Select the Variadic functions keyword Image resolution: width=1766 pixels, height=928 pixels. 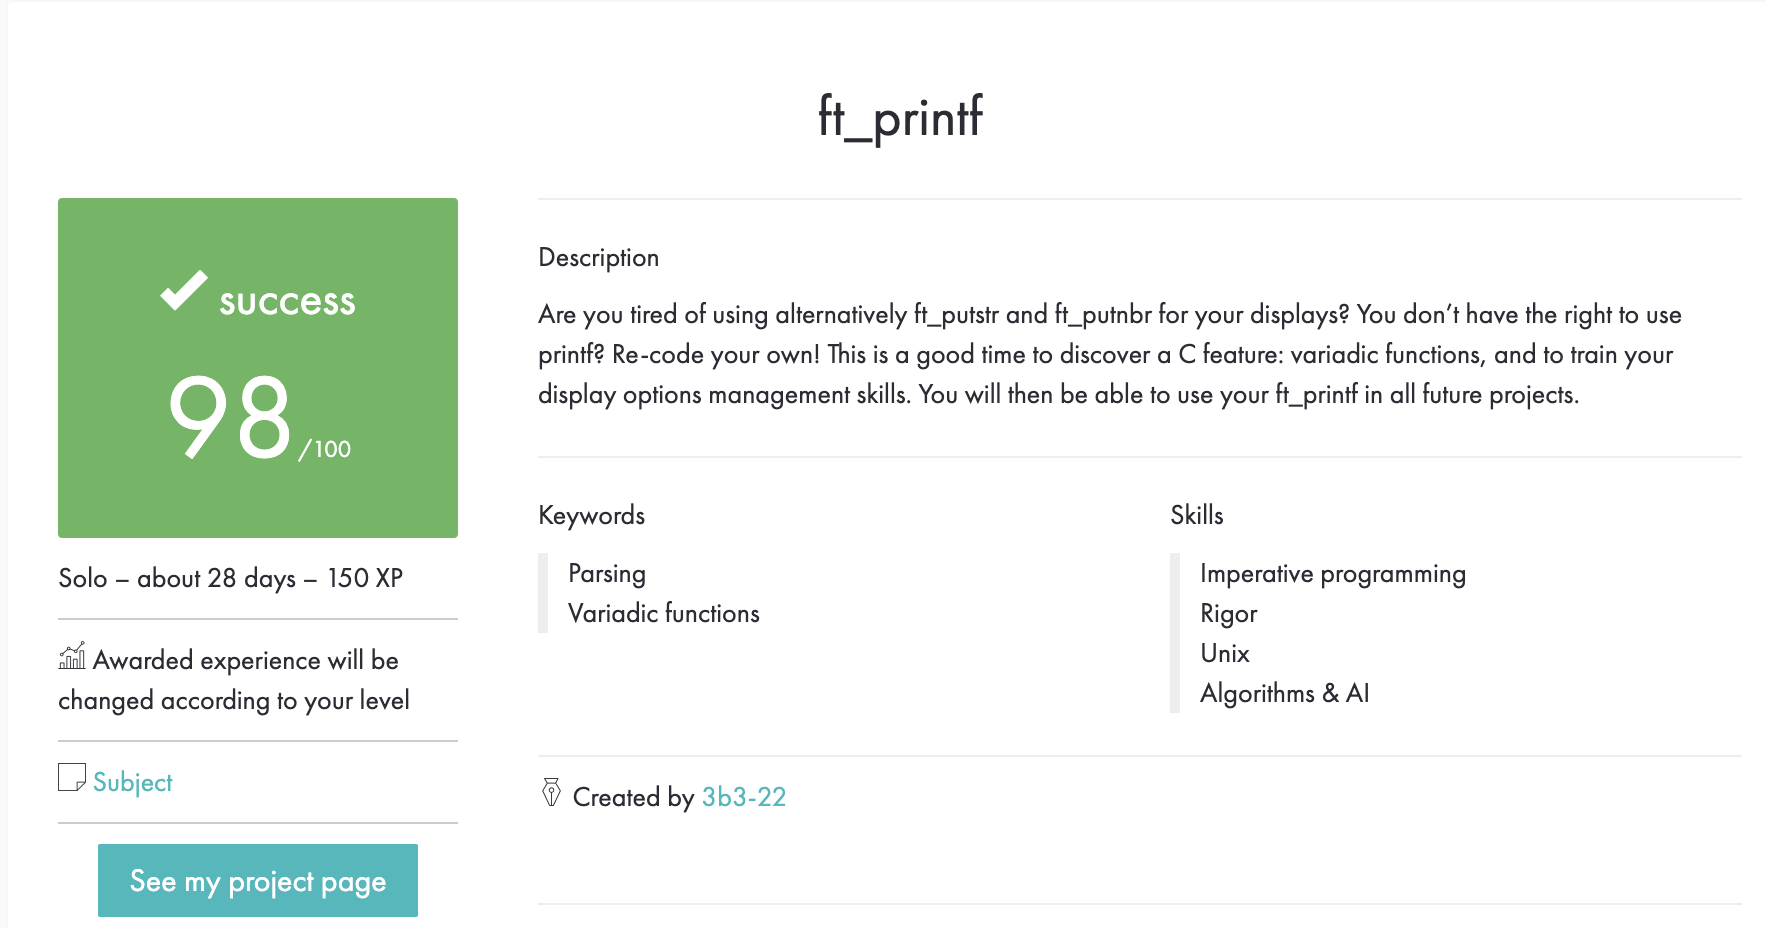[x=663, y=613]
